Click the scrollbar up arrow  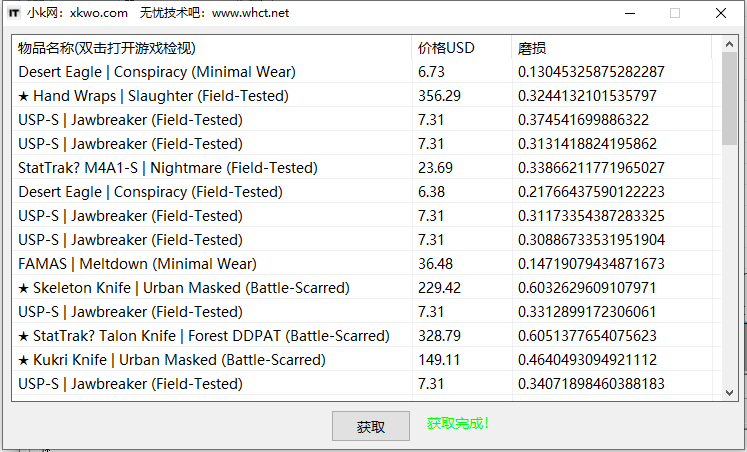click(729, 44)
